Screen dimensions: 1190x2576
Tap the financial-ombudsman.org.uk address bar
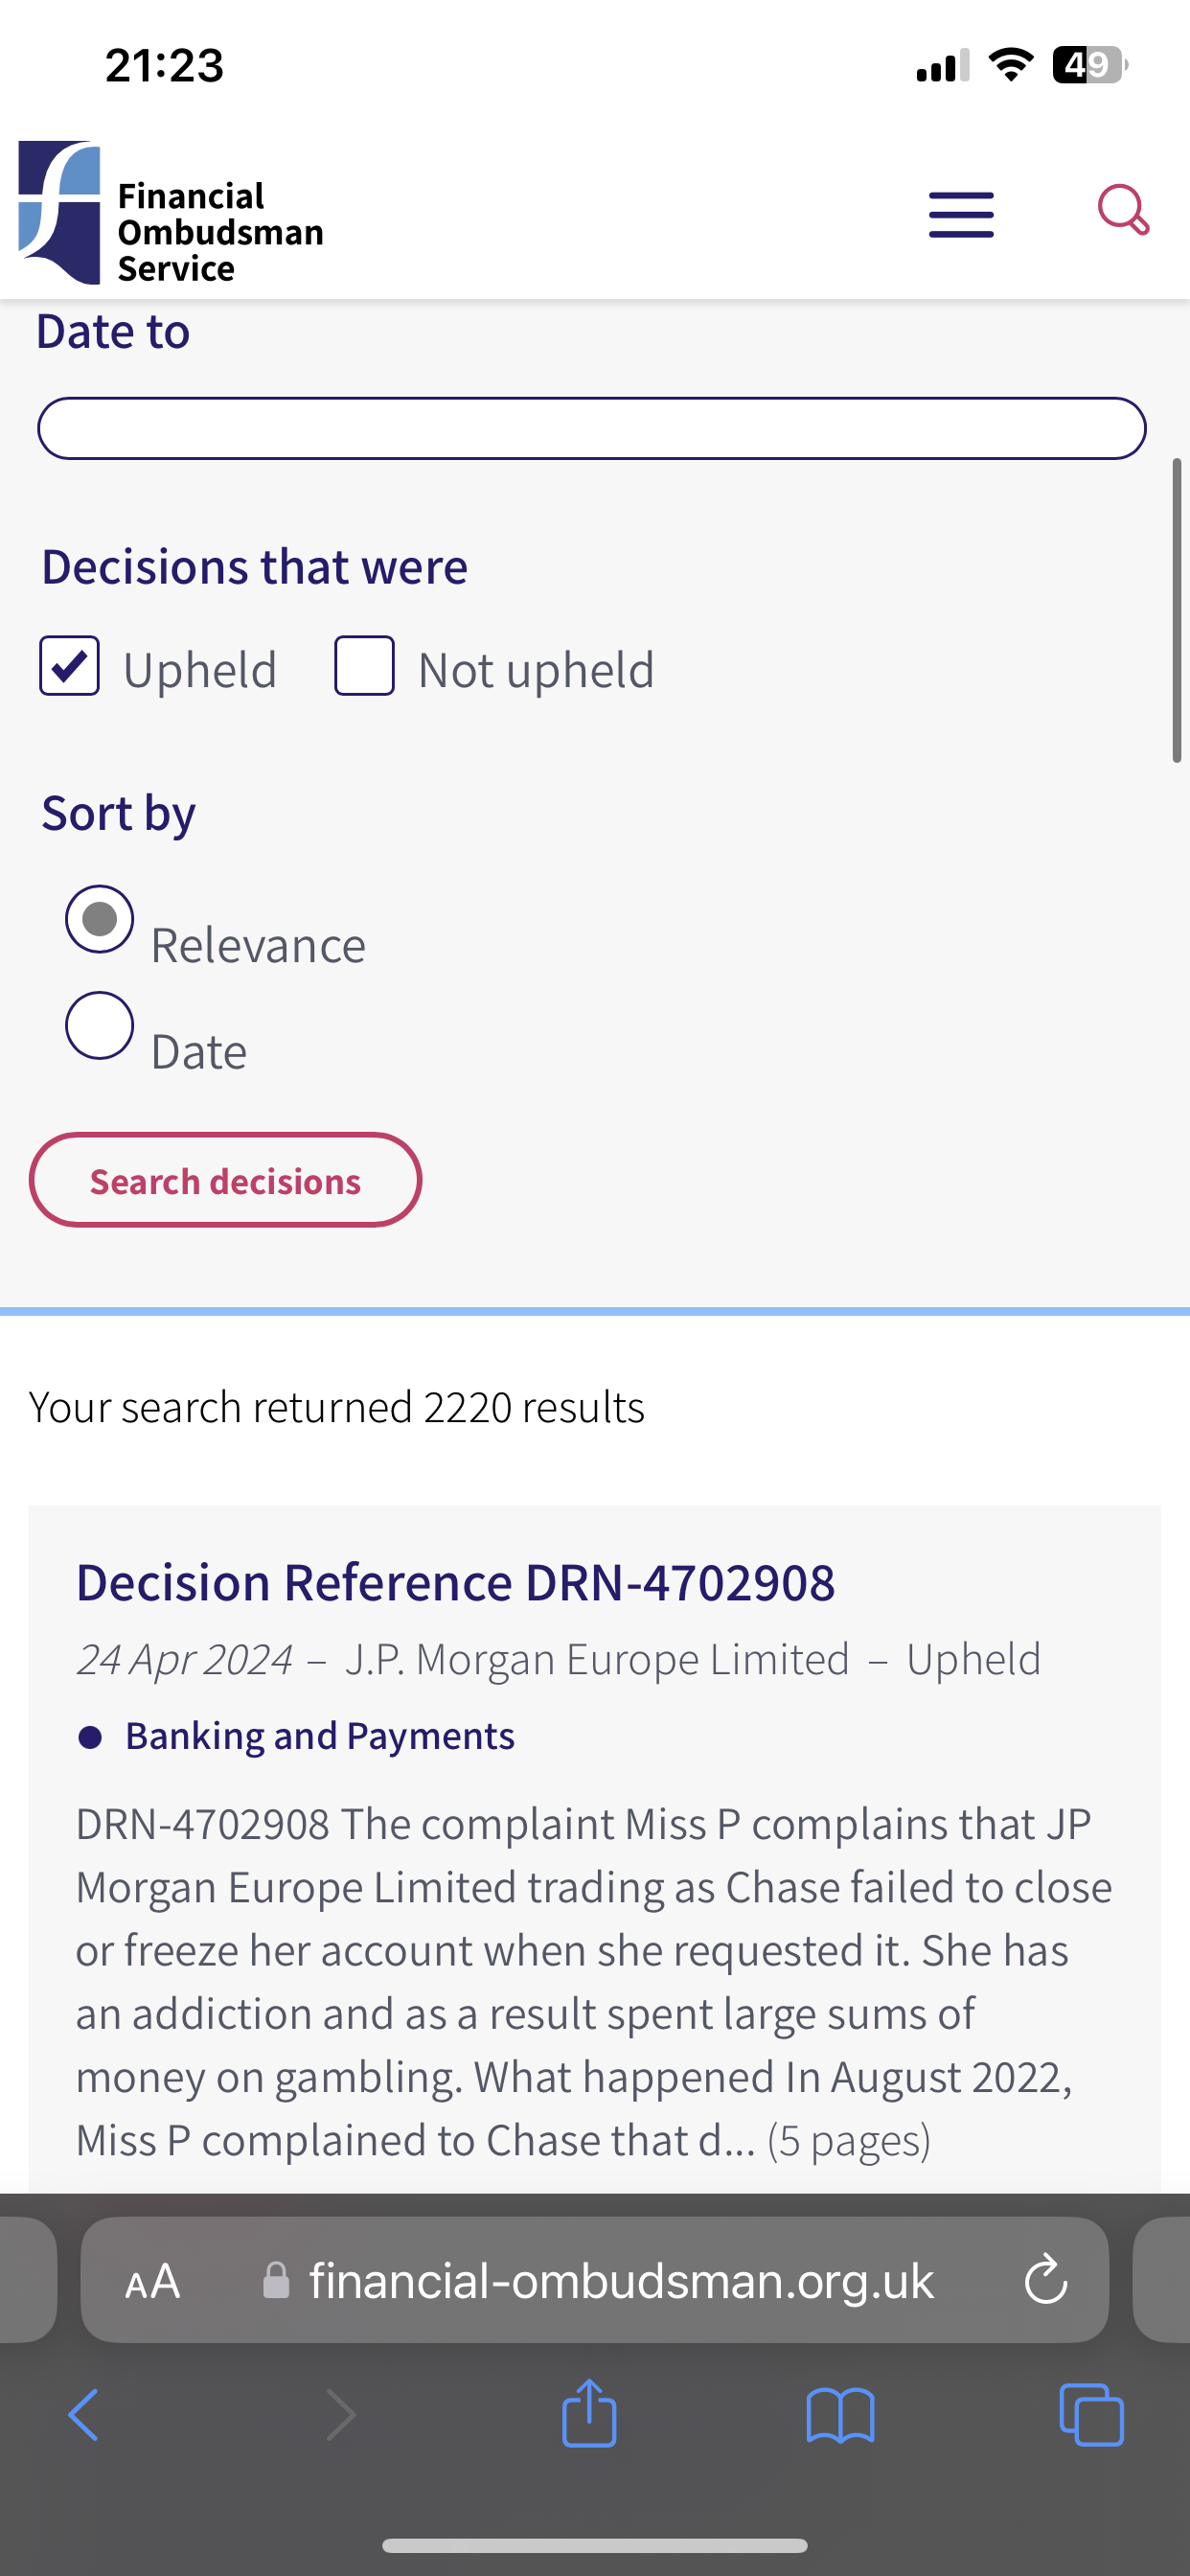(620, 2281)
